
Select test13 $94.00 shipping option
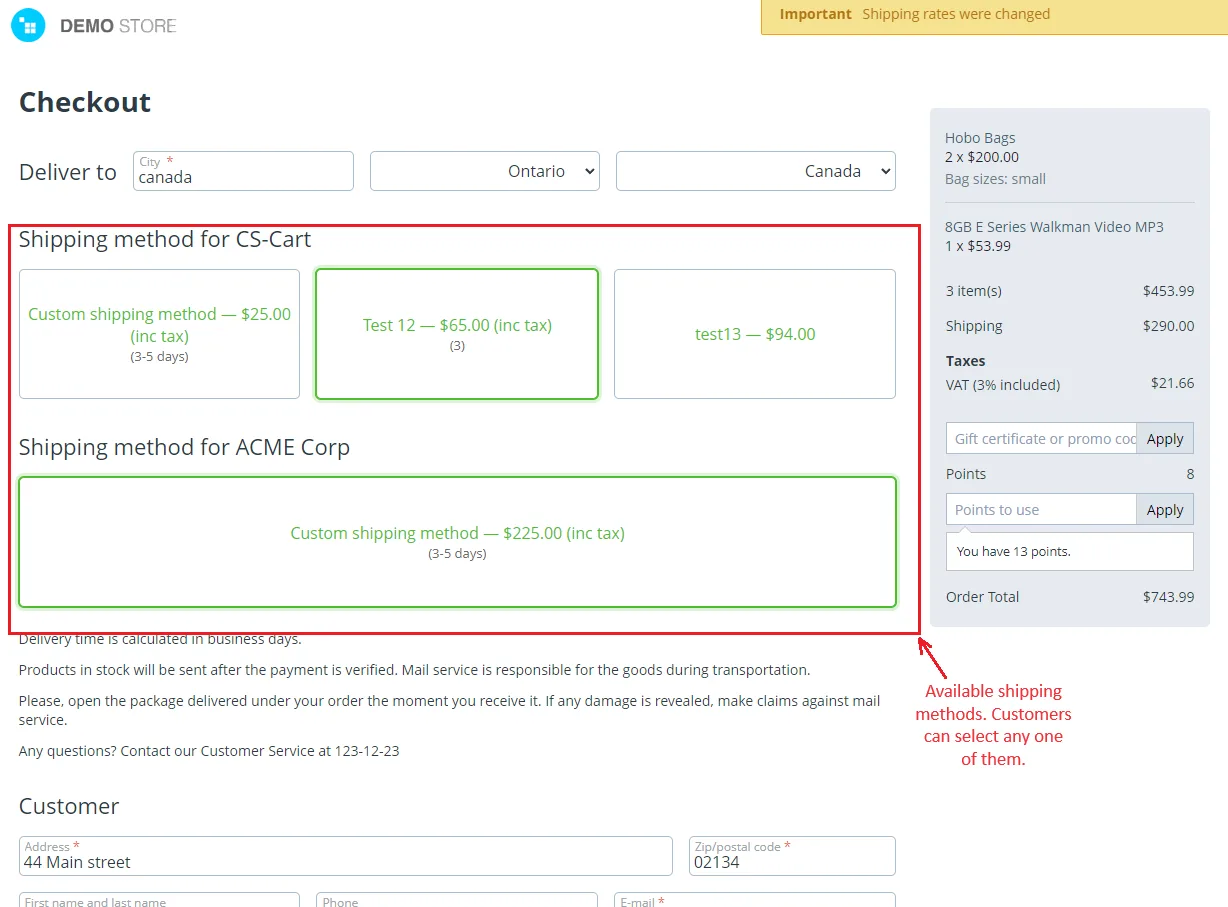click(x=755, y=334)
